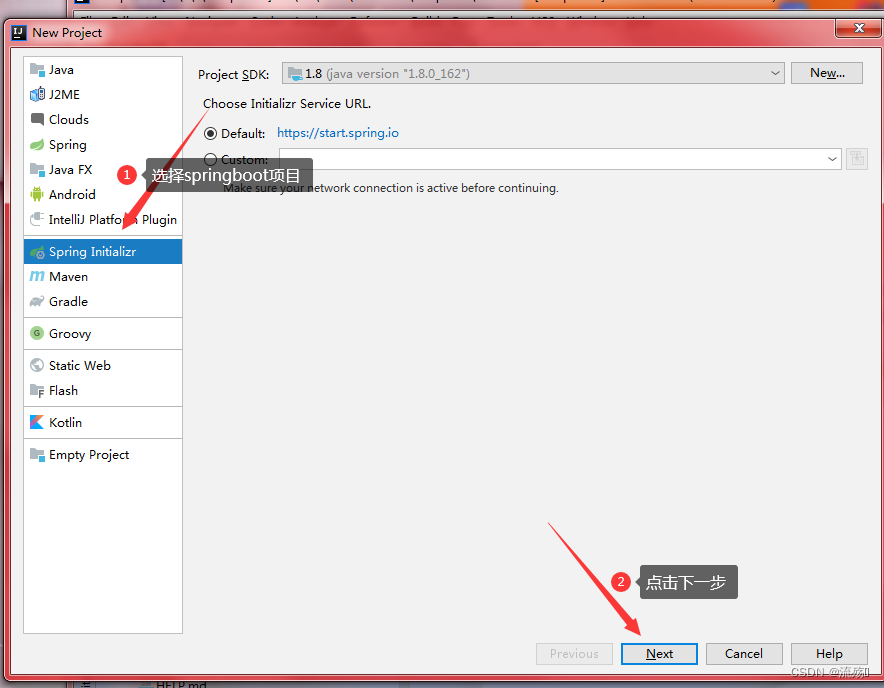Choose Spring Initializr in the list
884x688 pixels.
(x=103, y=252)
